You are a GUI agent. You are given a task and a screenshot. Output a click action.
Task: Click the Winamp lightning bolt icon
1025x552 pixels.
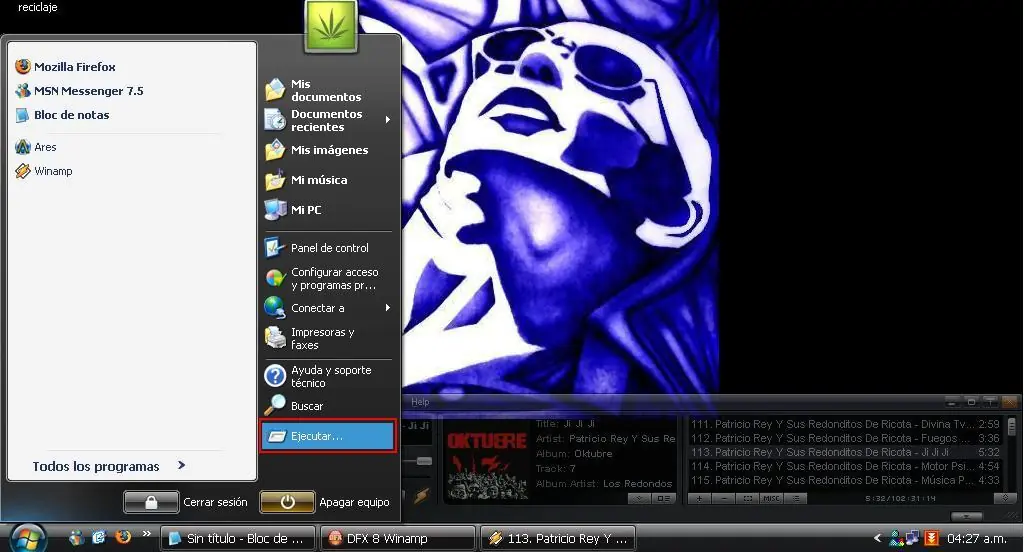(x=422, y=496)
